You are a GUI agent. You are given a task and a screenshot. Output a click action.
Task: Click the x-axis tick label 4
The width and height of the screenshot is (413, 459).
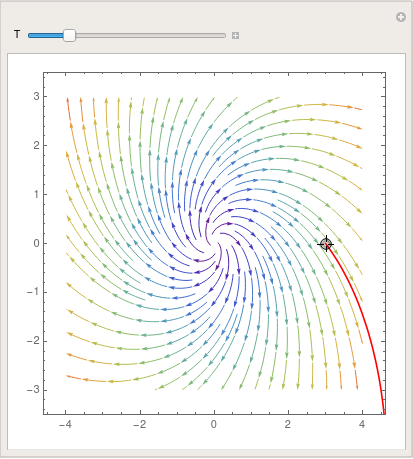(x=362, y=424)
